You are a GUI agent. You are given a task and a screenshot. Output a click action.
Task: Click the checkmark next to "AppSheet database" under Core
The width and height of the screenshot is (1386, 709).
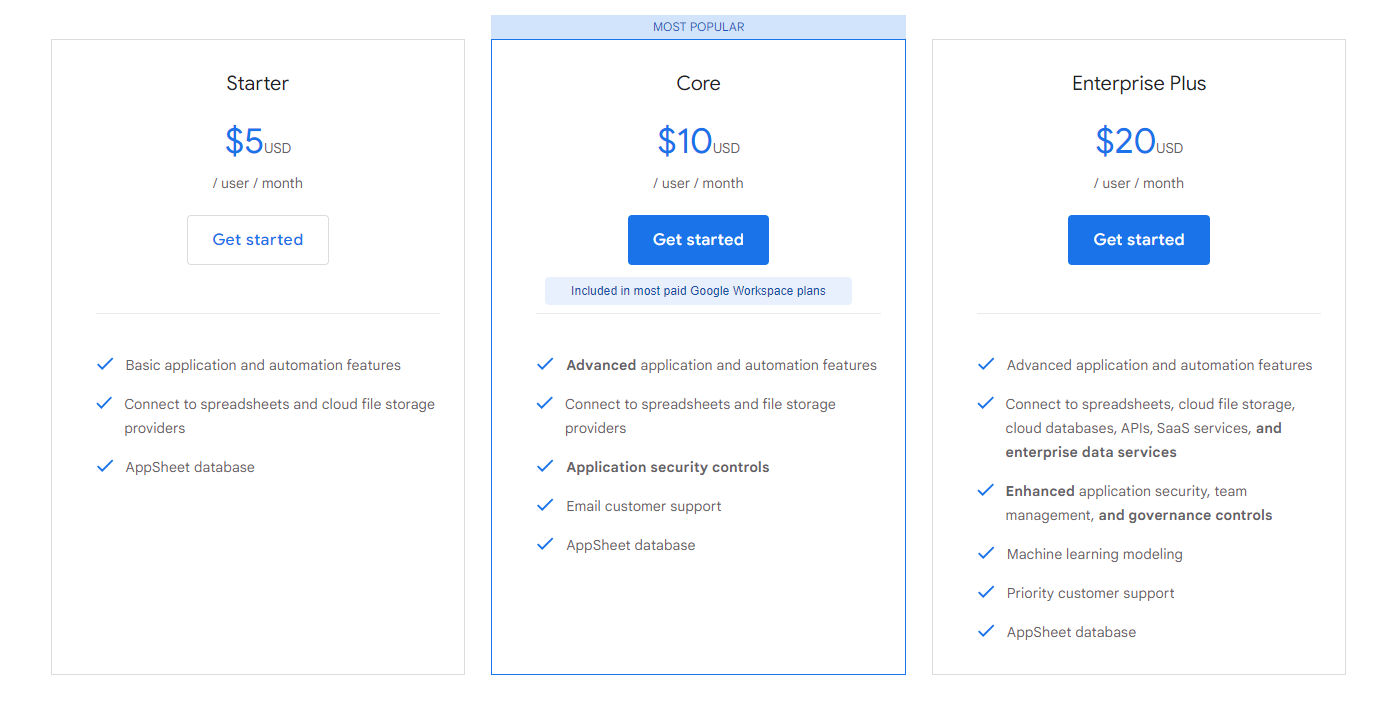(x=545, y=544)
